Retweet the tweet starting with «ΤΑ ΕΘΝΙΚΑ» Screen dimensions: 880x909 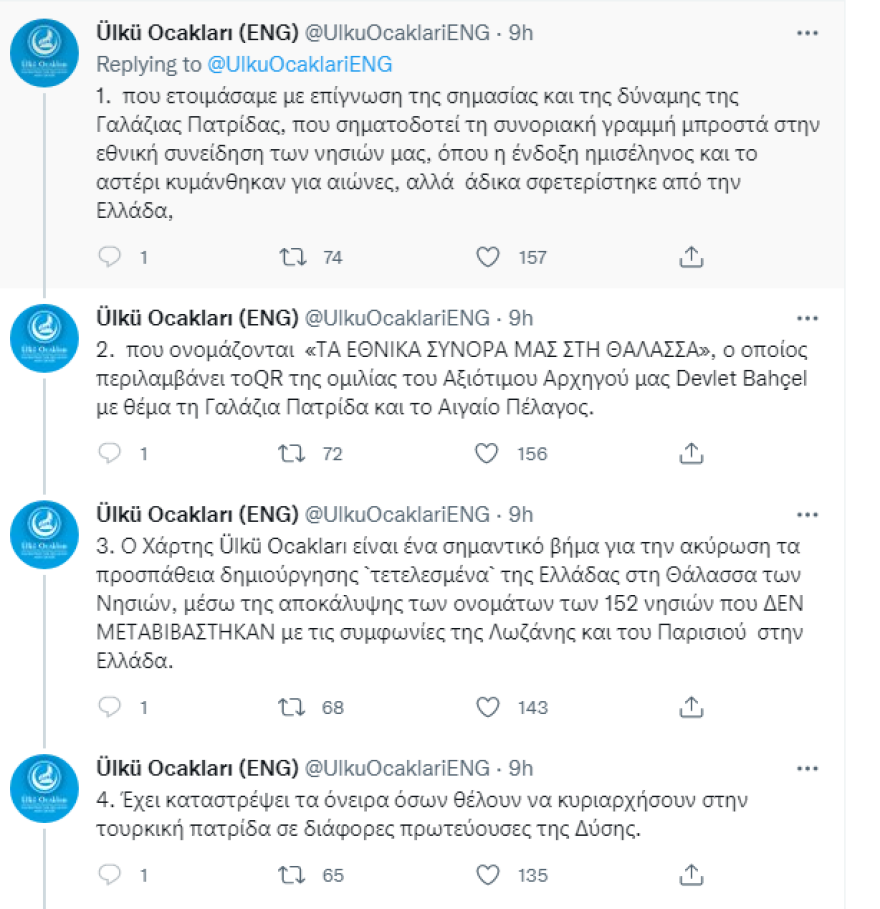(x=291, y=453)
